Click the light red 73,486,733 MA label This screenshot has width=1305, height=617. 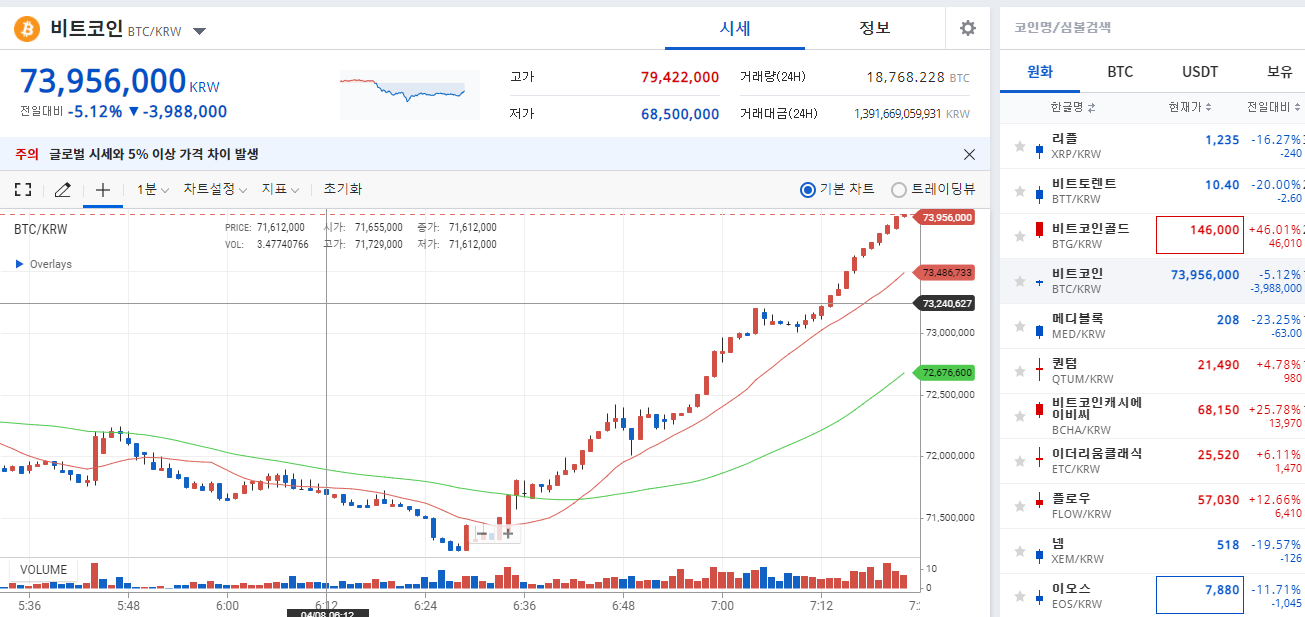pyautogui.click(x=946, y=272)
